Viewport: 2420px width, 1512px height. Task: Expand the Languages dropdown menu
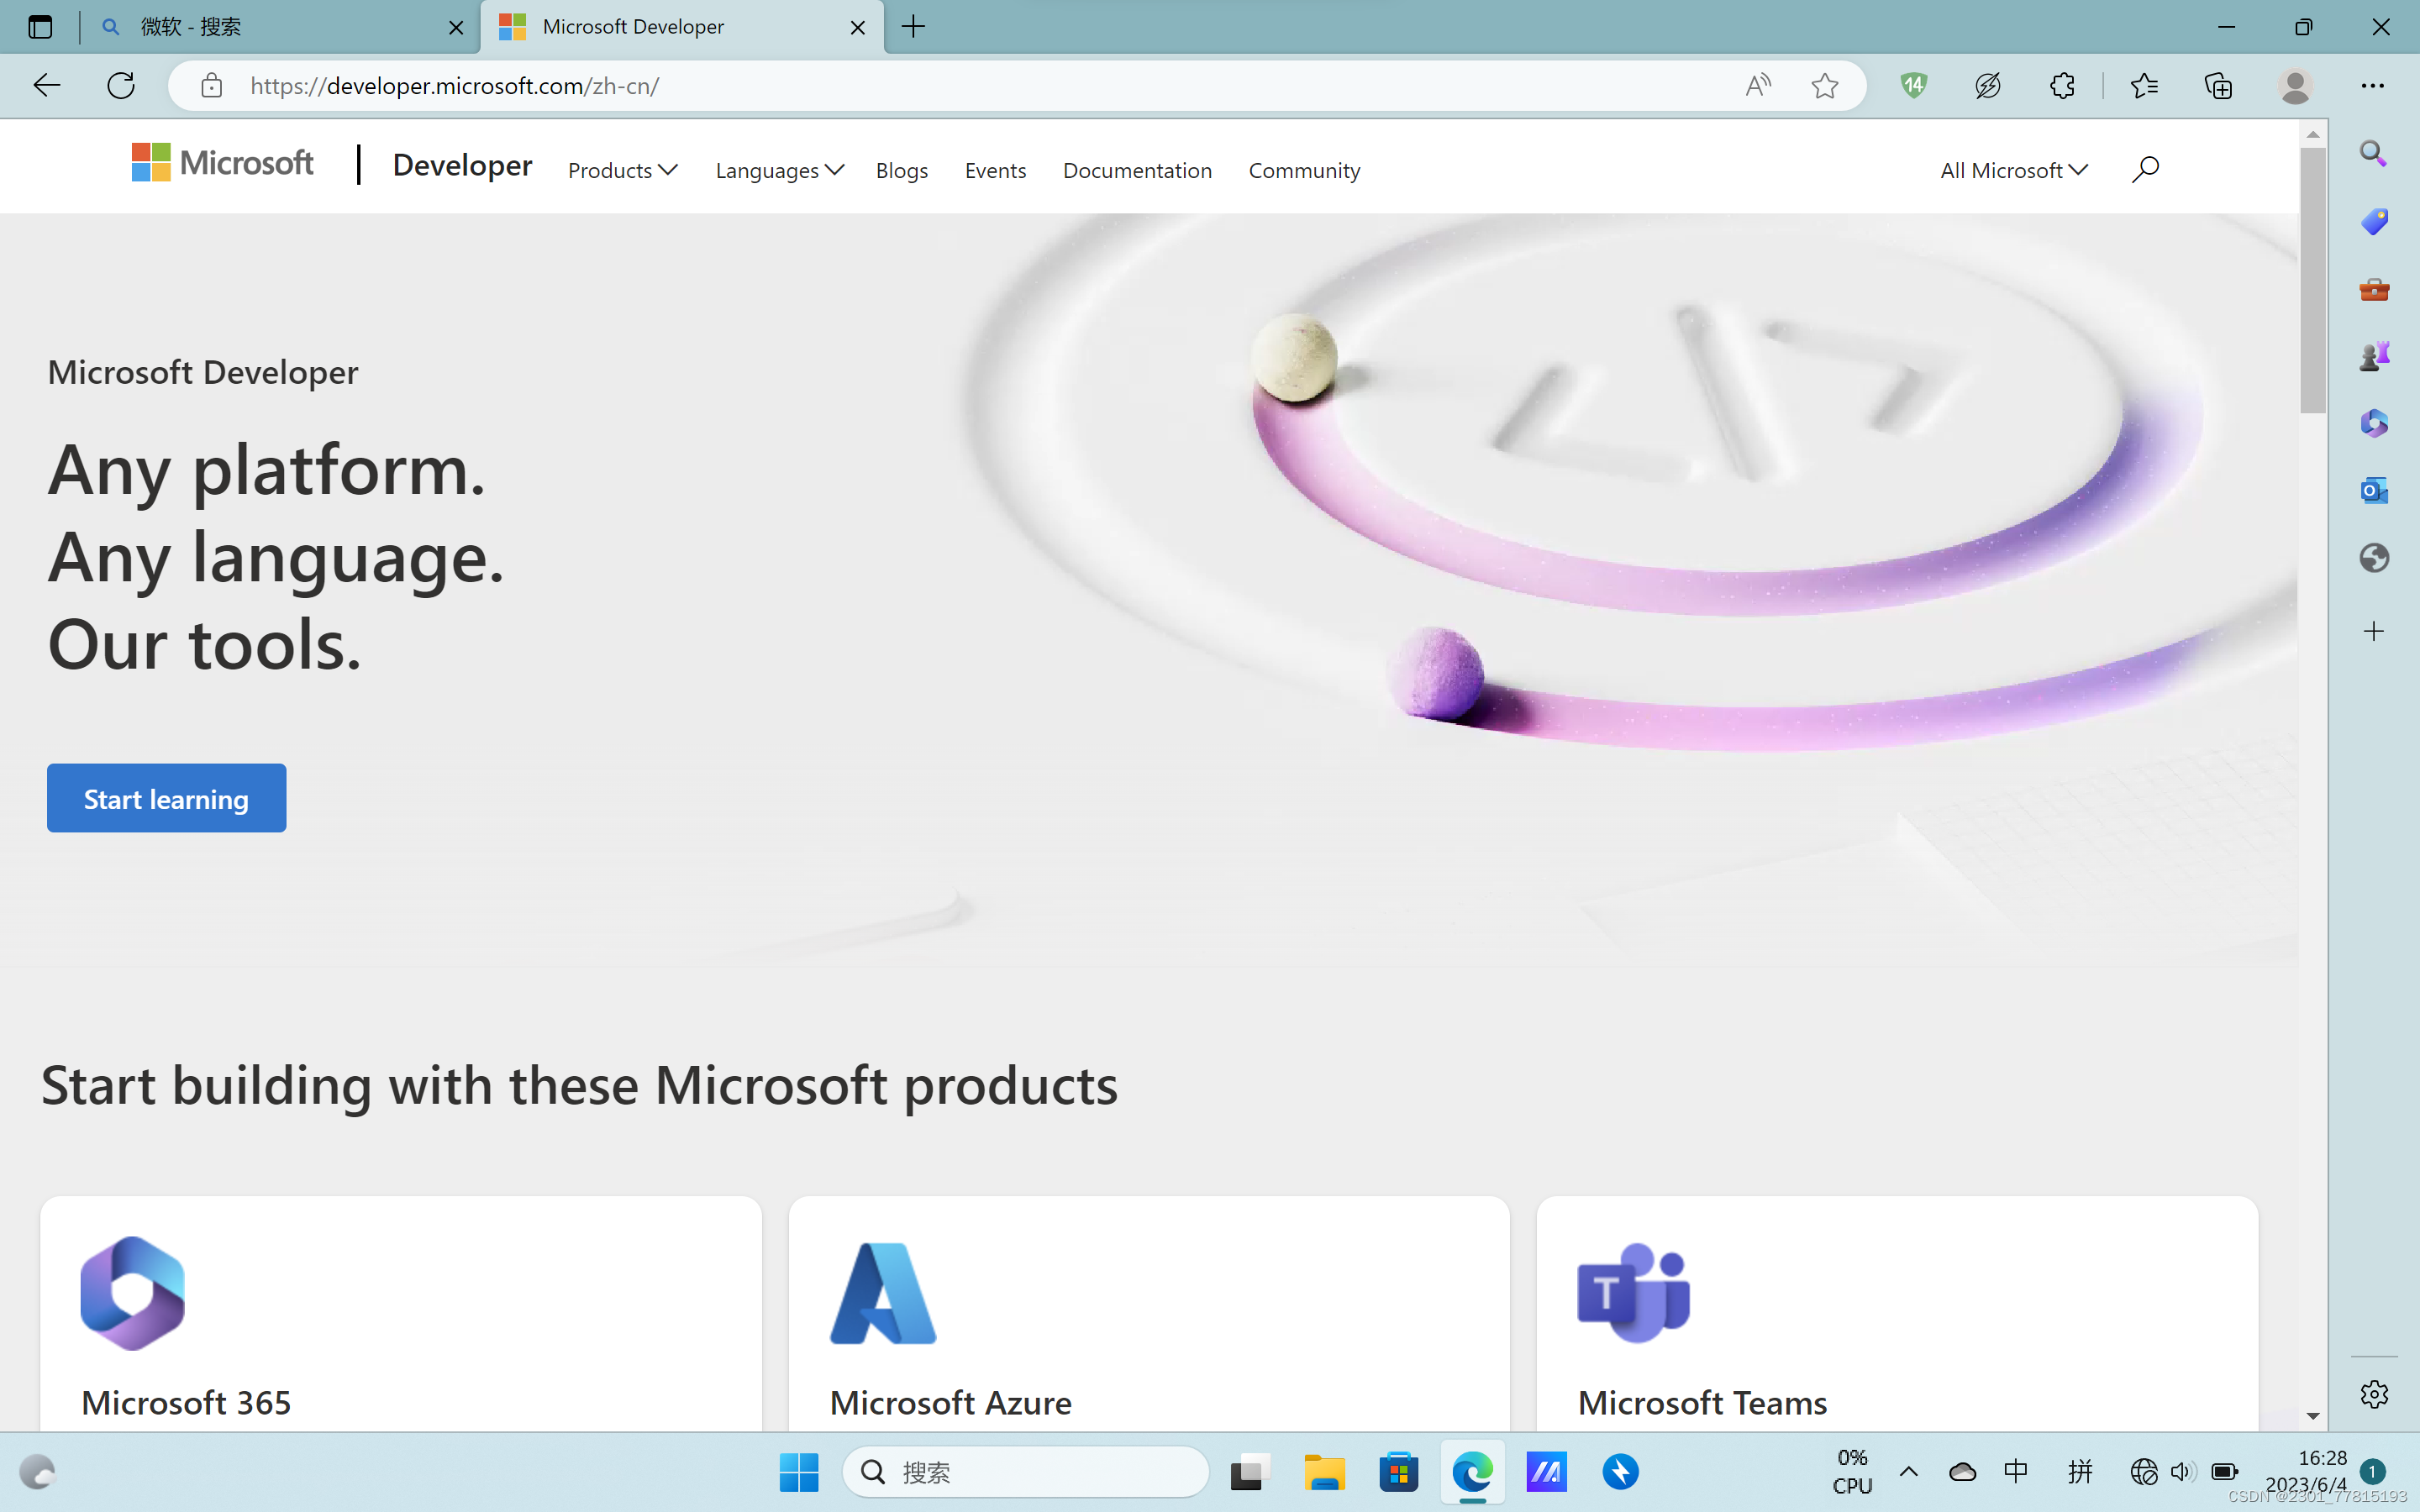(778, 171)
